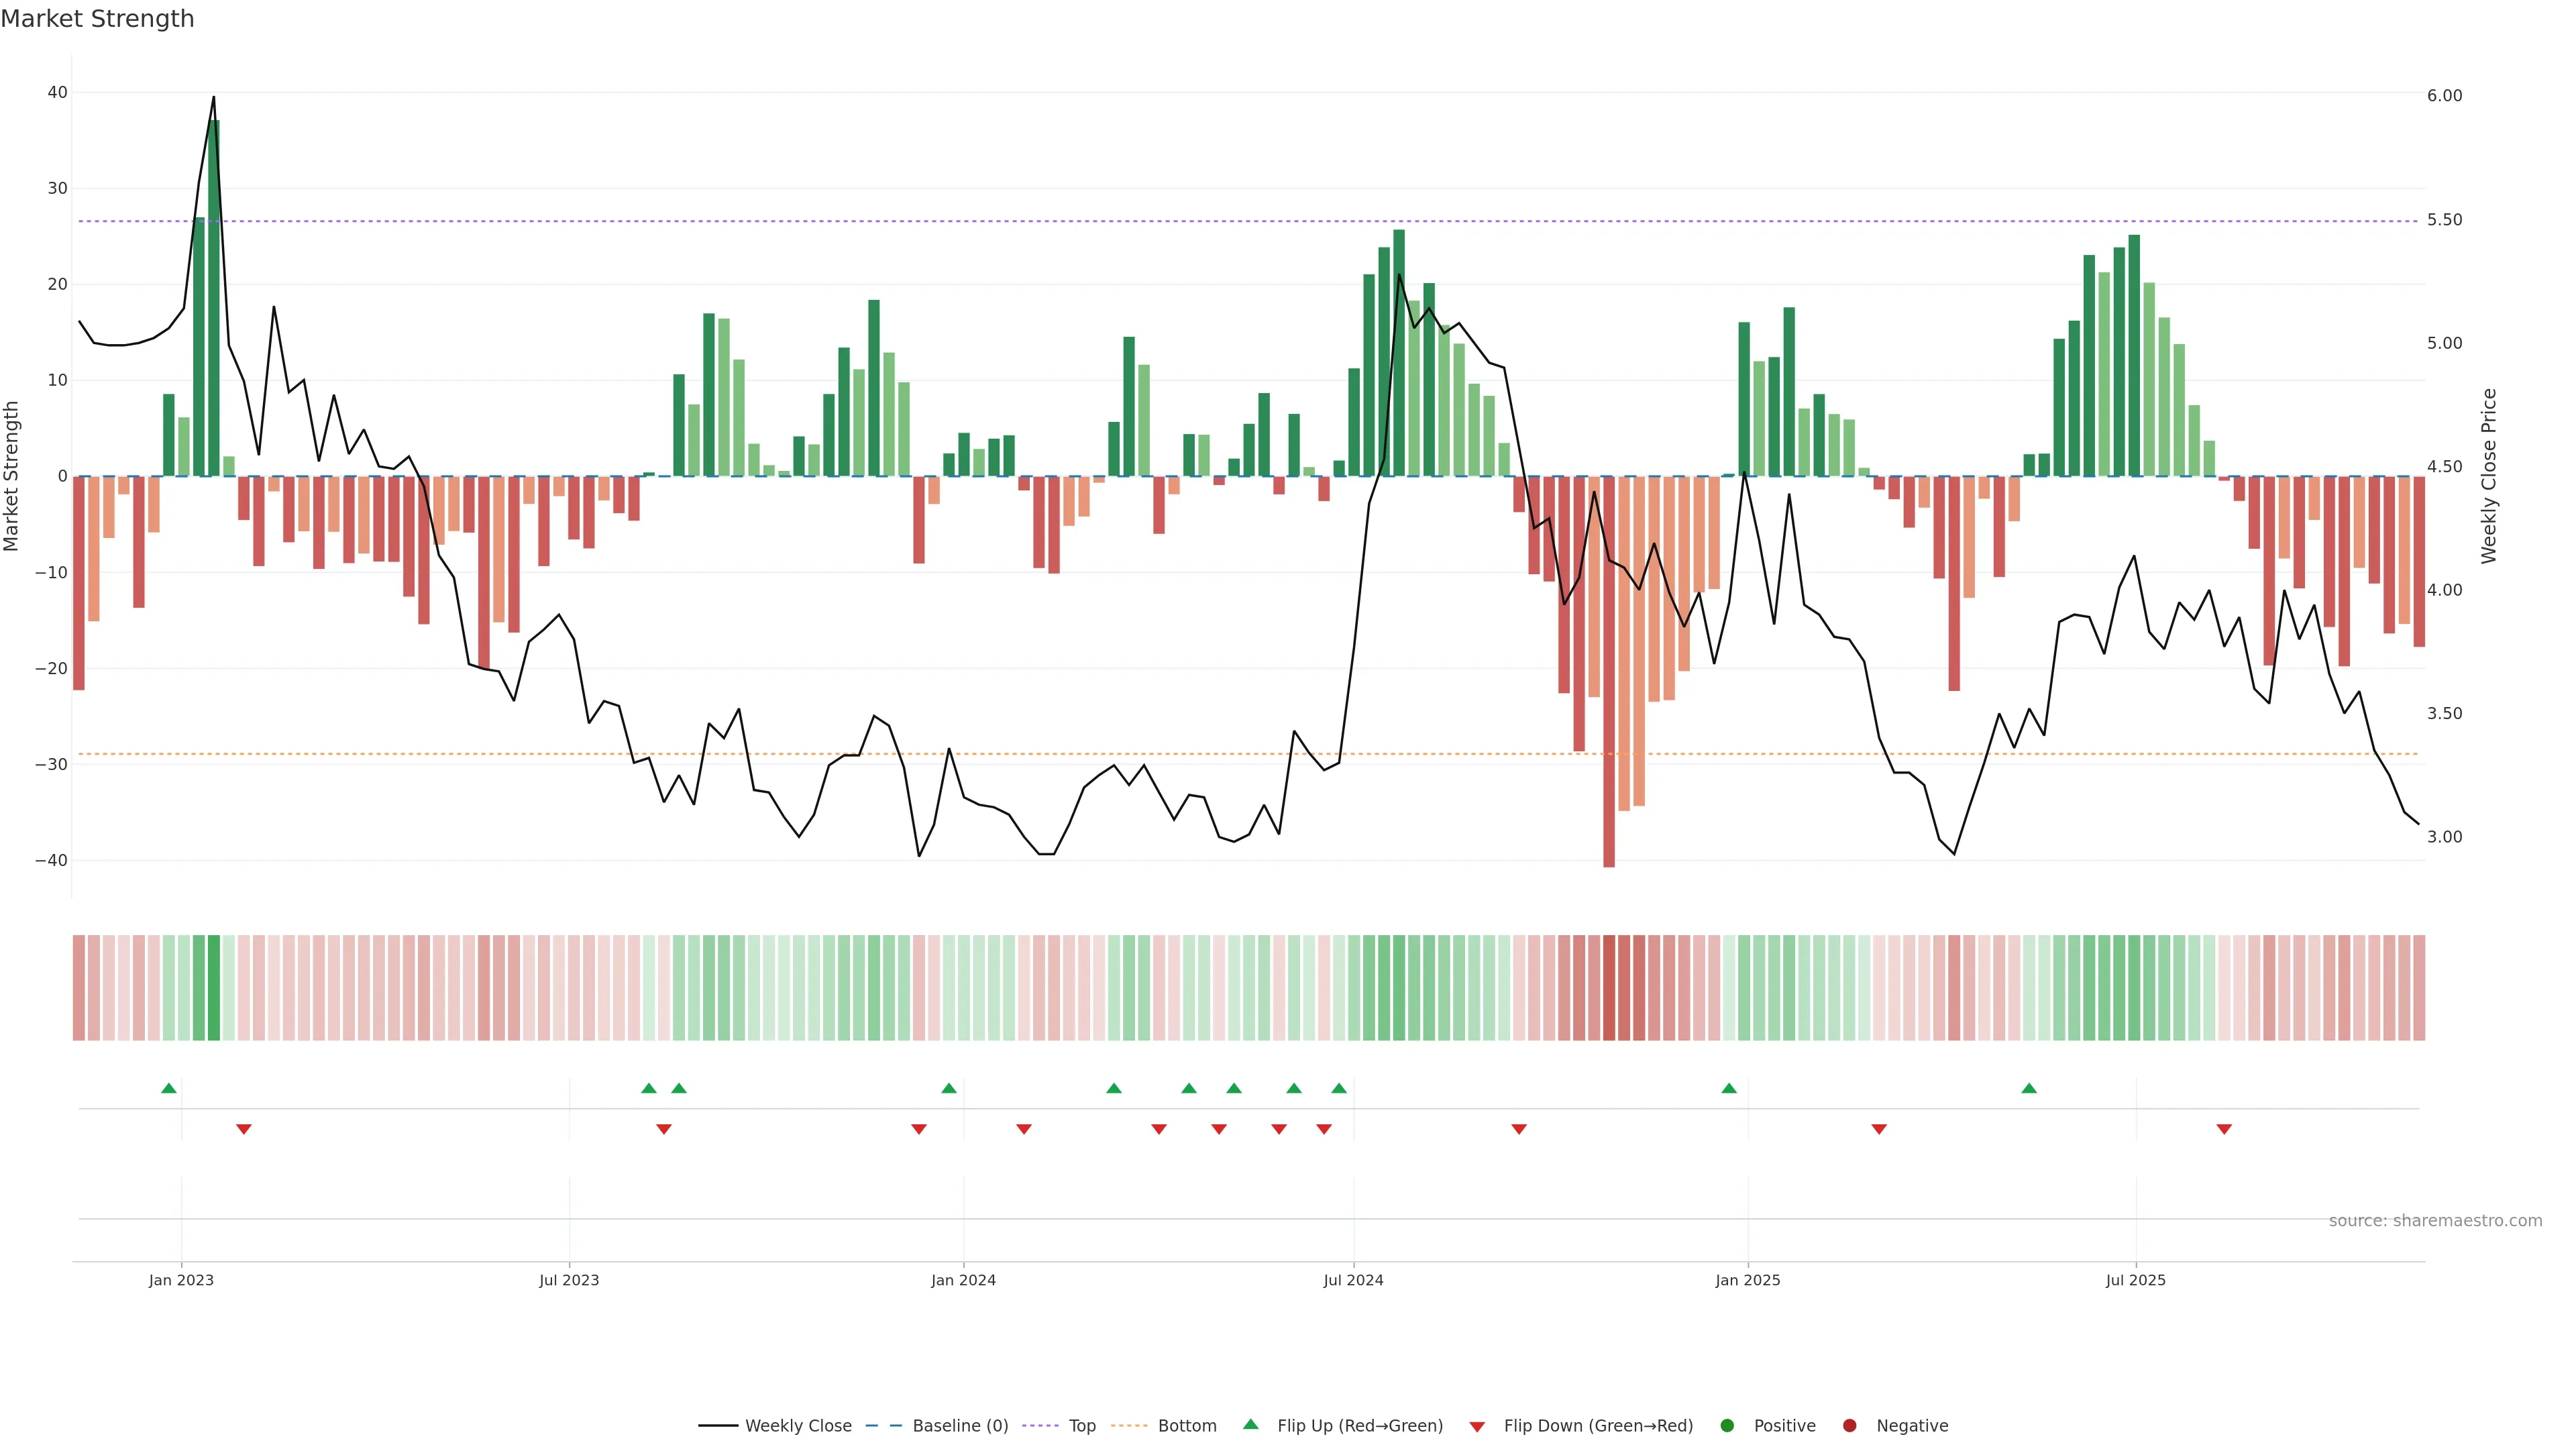Click the green flip-up marker just before Jan 2025

[1729, 1088]
